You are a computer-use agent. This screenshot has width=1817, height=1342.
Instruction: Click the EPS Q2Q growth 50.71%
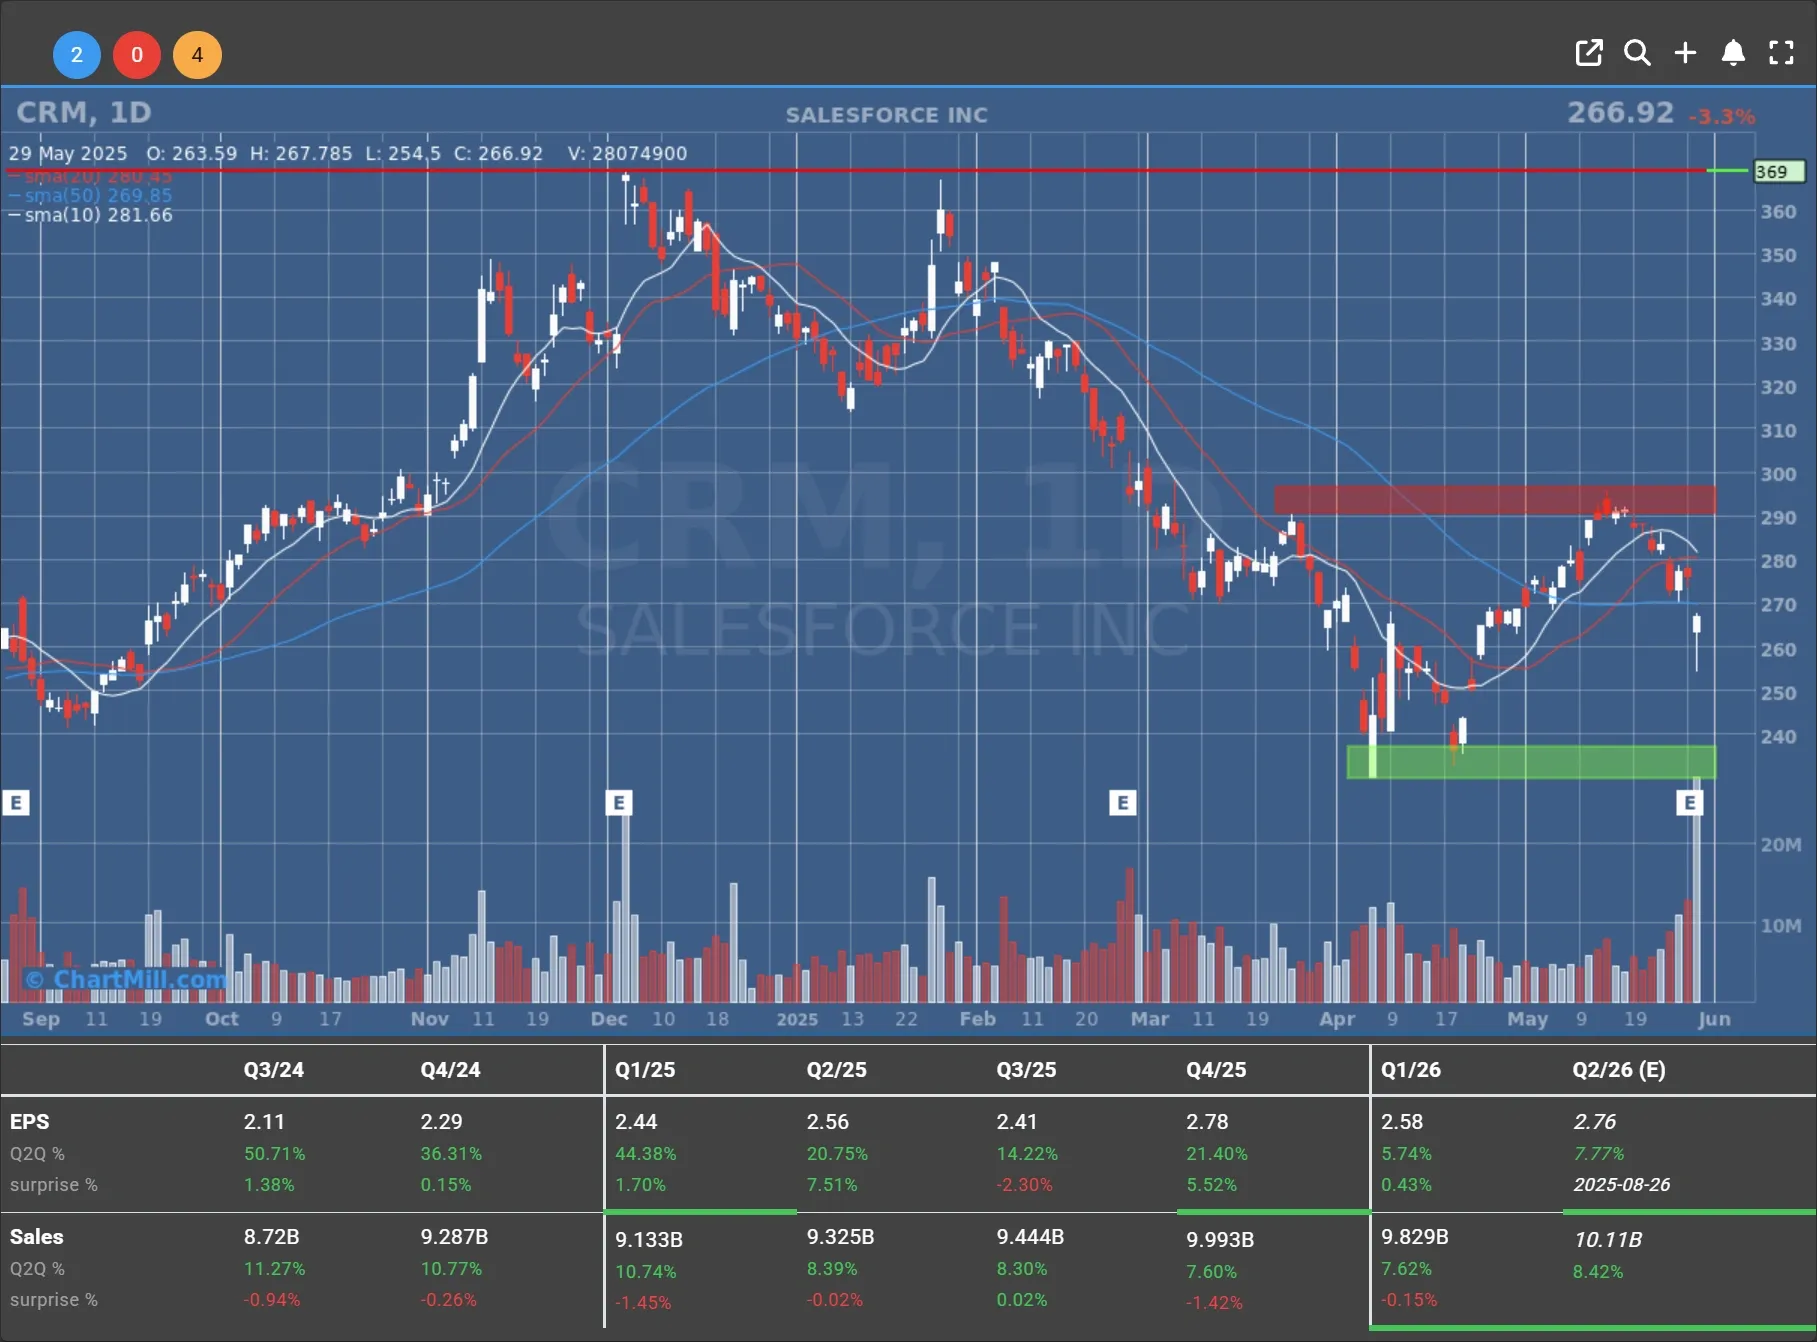tap(275, 1153)
